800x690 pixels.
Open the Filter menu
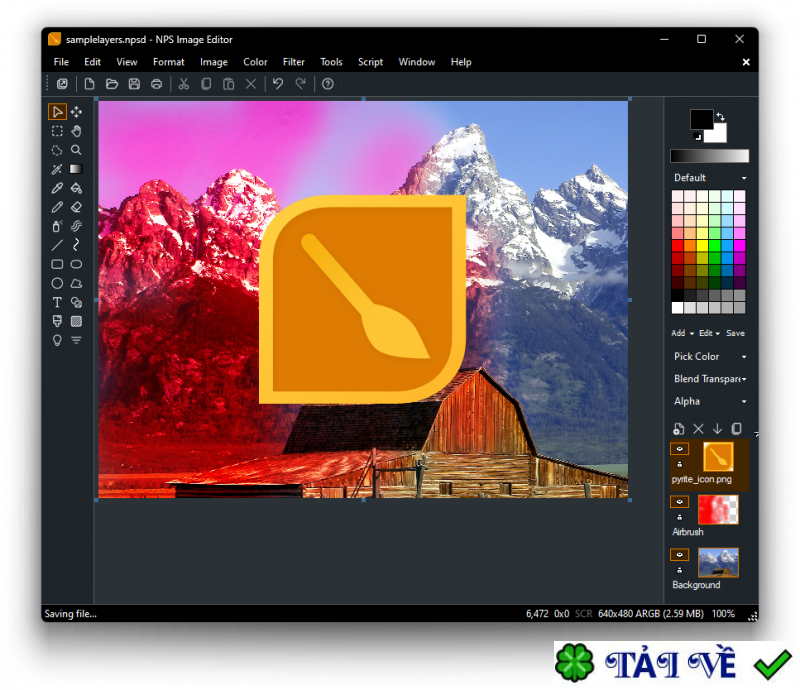coord(294,62)
